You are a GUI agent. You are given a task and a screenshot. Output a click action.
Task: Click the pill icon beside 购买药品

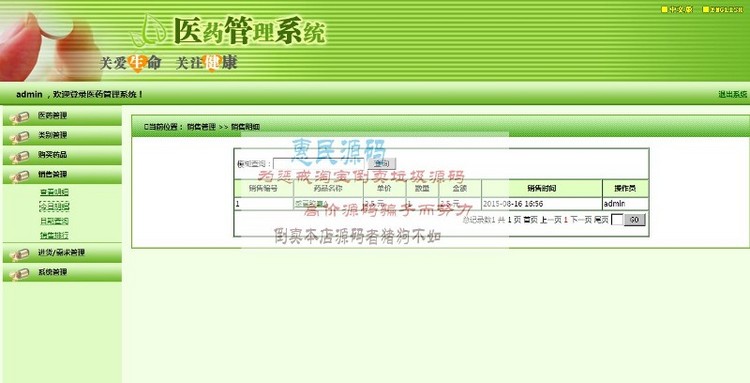click(20, 156)
